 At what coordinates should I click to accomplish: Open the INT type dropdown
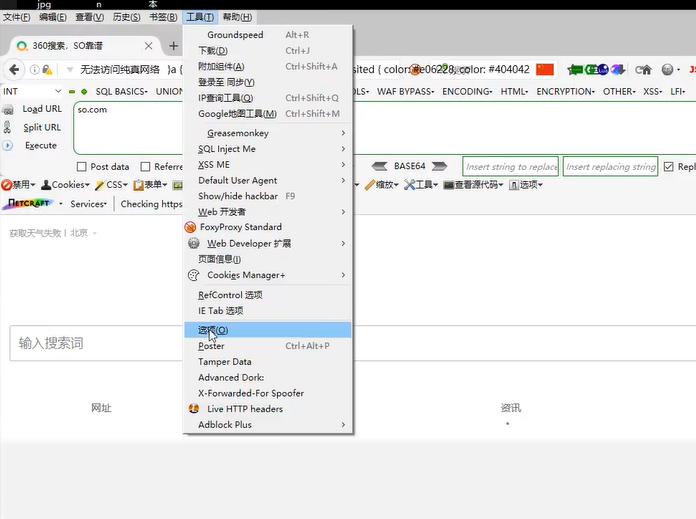32,91
